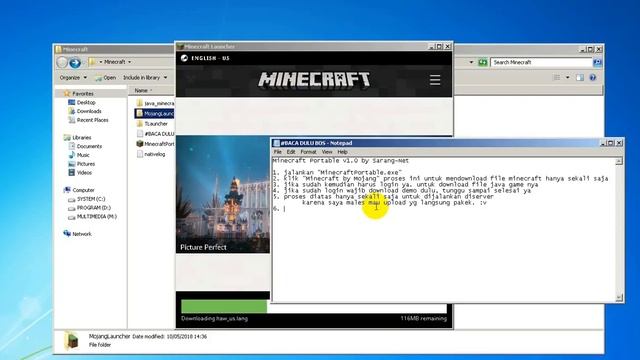Image resolution: width=640 pixels, height=360 pixels.
Task: Maximize the Notepad window
Action: [x=611, y=143]
